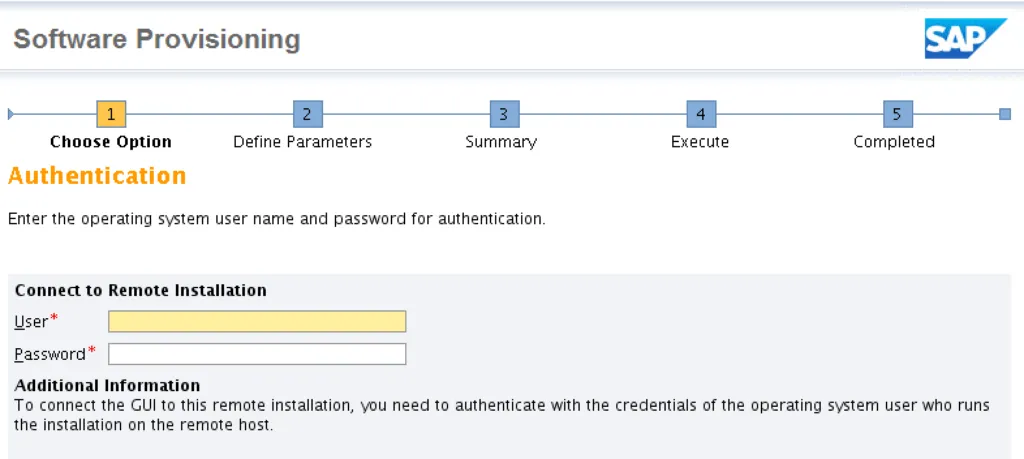The width and height of the screenshot is (1024, 459).
Task: Focus the Password input field
Action: coord(257,354)
